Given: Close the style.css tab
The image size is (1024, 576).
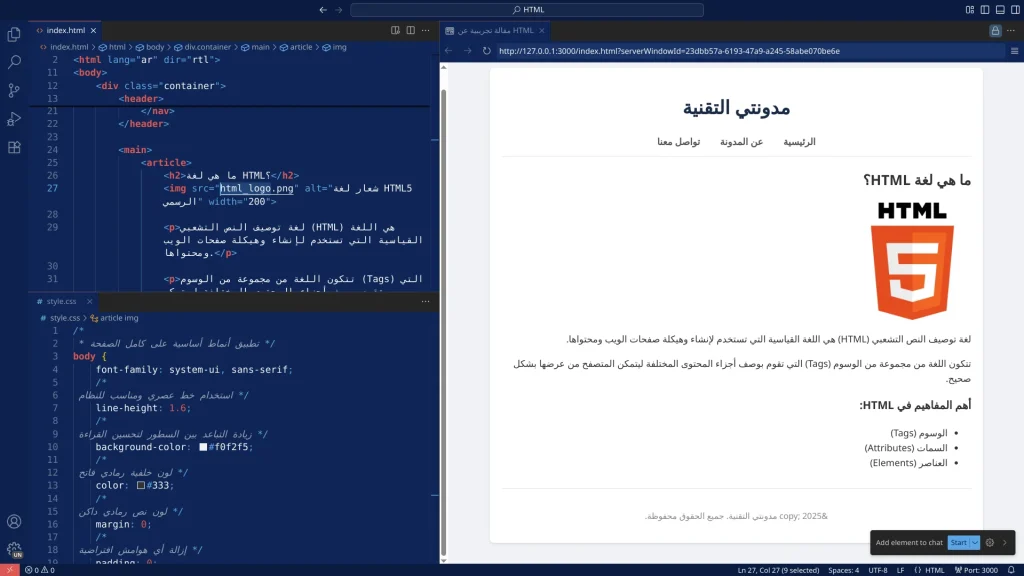Looking at the screenshot, I should coord(89,301).
